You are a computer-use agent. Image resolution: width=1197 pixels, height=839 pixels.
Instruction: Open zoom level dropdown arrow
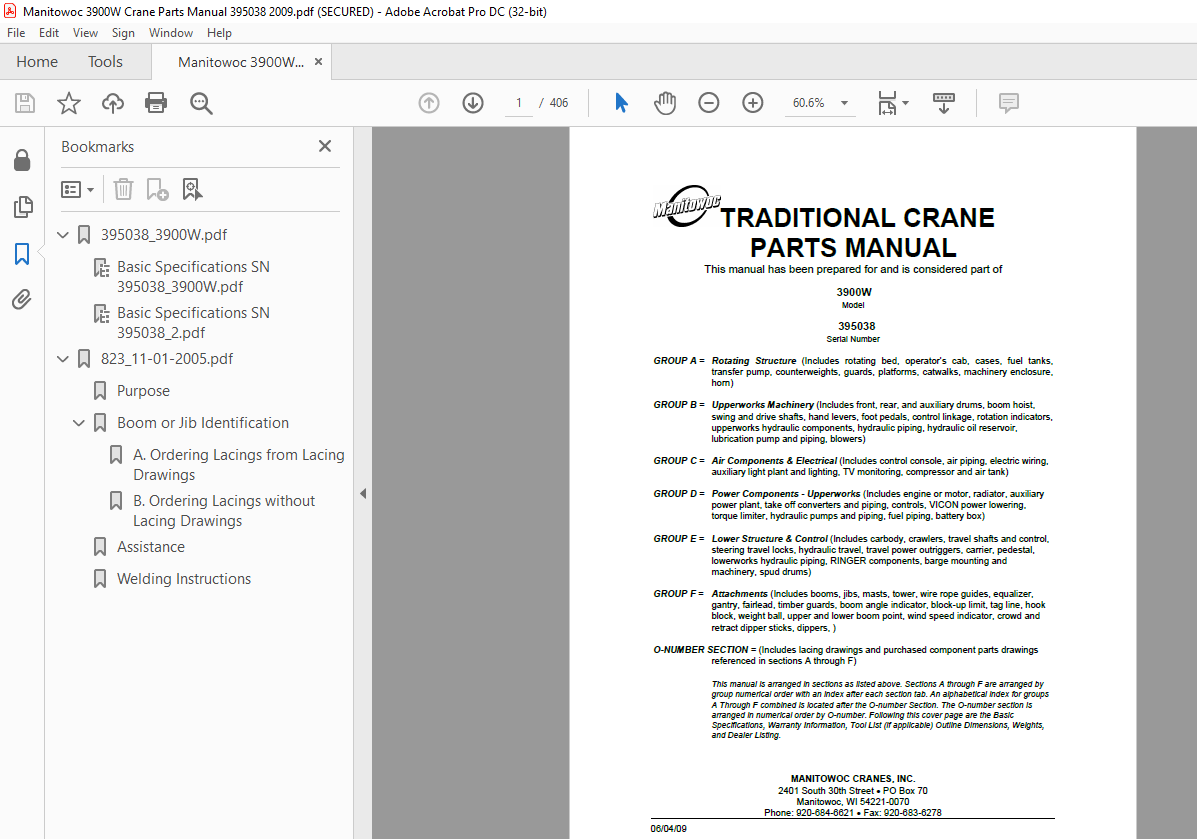pyautogui.click(x=844, y=103)
